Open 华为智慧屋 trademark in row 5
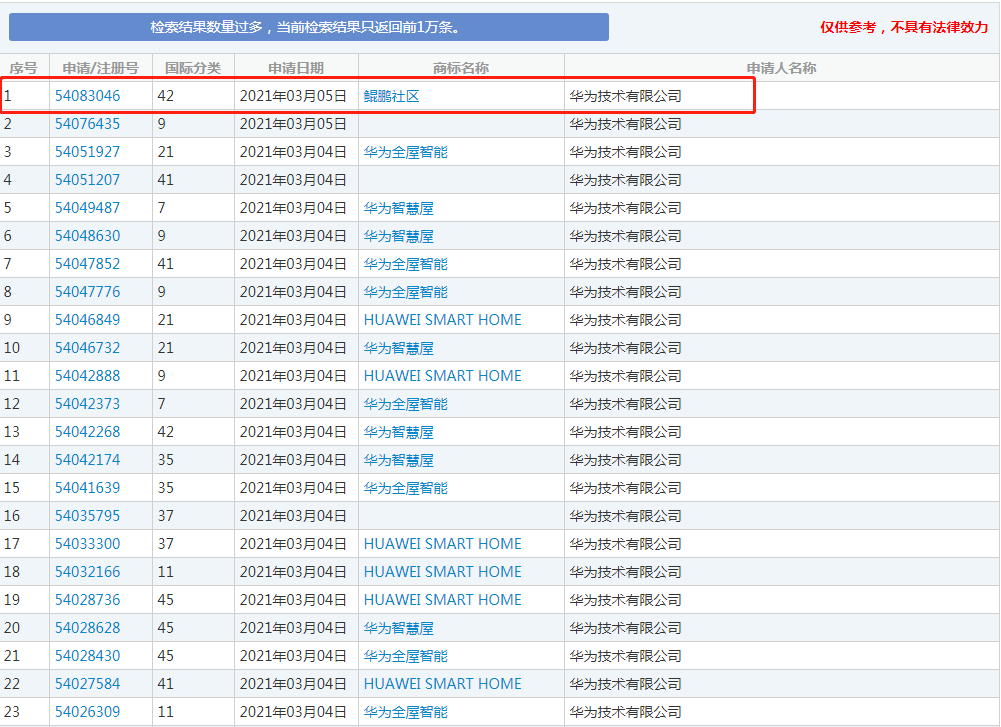 398,208
